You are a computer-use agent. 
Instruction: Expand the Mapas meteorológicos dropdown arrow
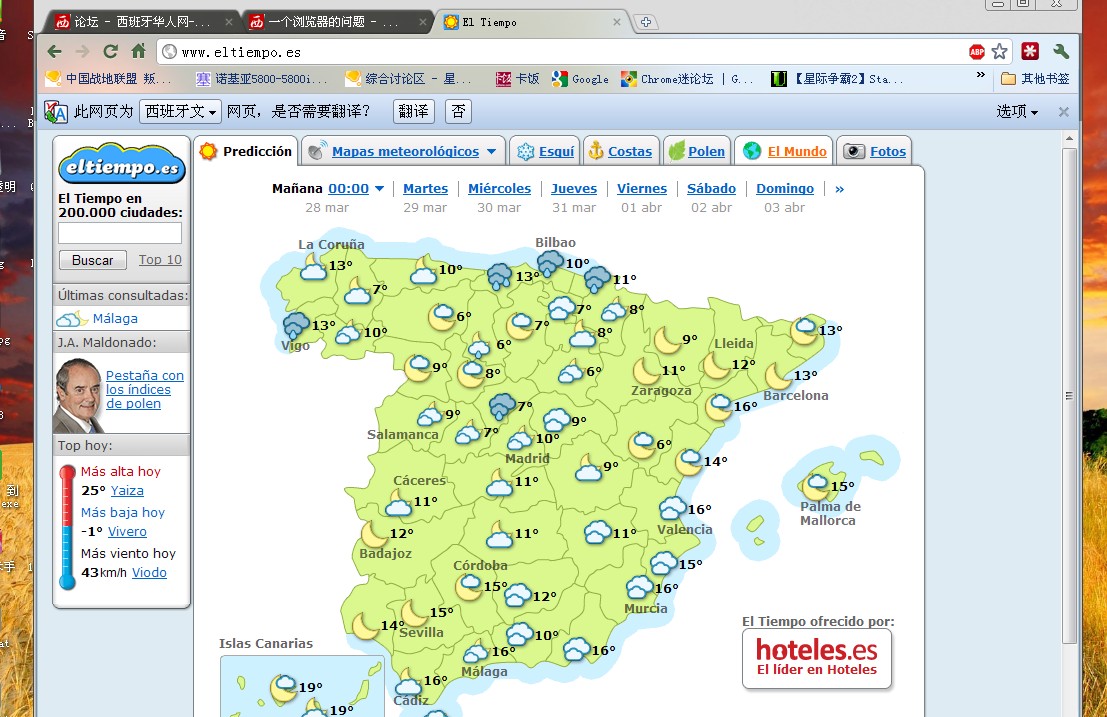(491, 152)
